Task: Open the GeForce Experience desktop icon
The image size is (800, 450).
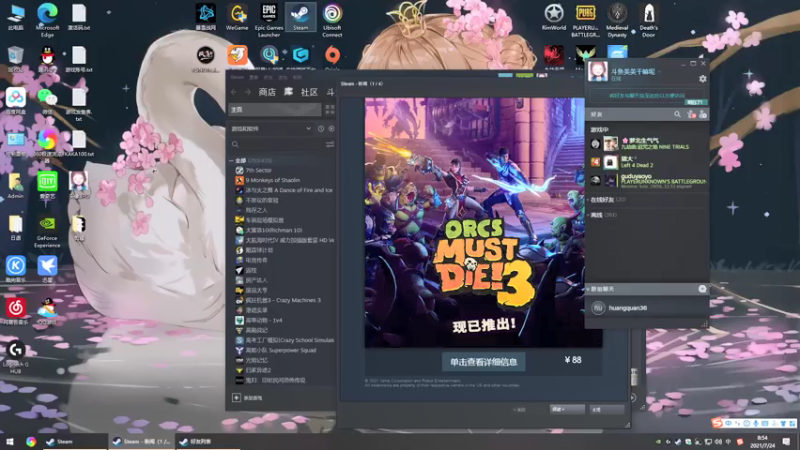Action: [47, 232]
